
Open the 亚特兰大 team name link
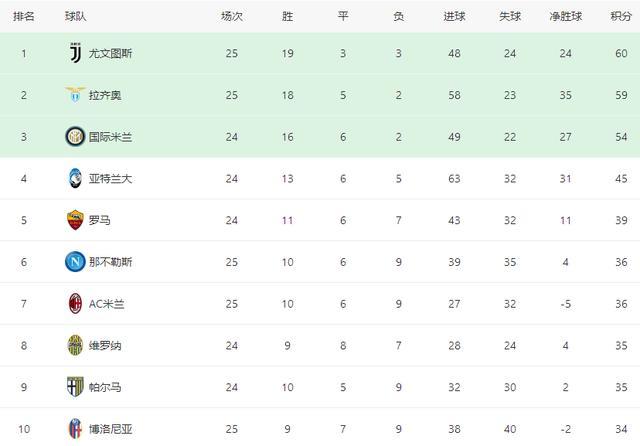tap(110, 179)
